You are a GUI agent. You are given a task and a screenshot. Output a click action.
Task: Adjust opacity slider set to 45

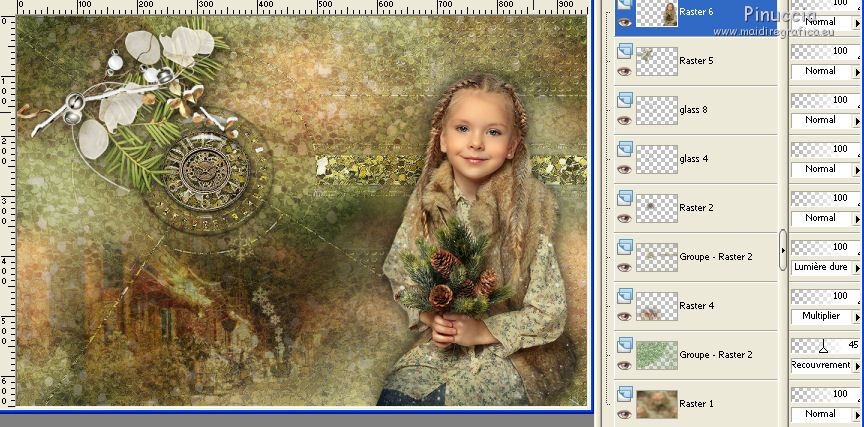coord(823,347)
